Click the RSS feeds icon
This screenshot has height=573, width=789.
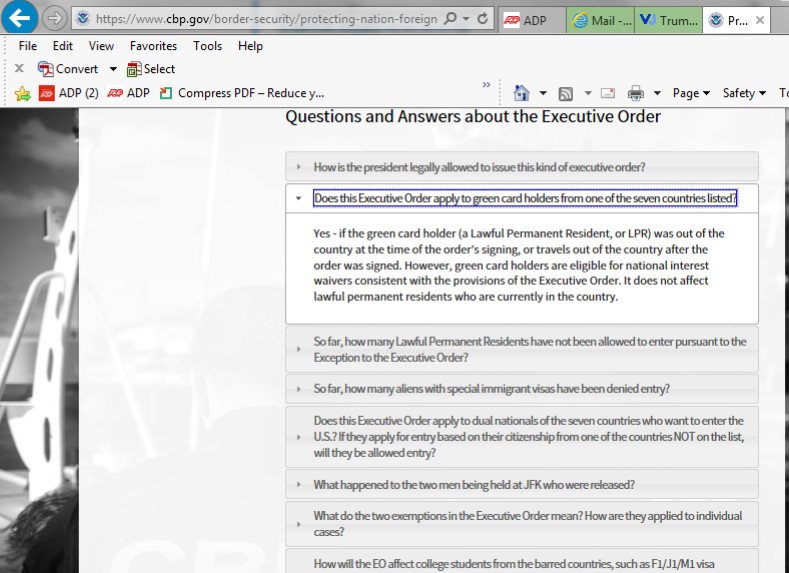[x=565, y=93]
